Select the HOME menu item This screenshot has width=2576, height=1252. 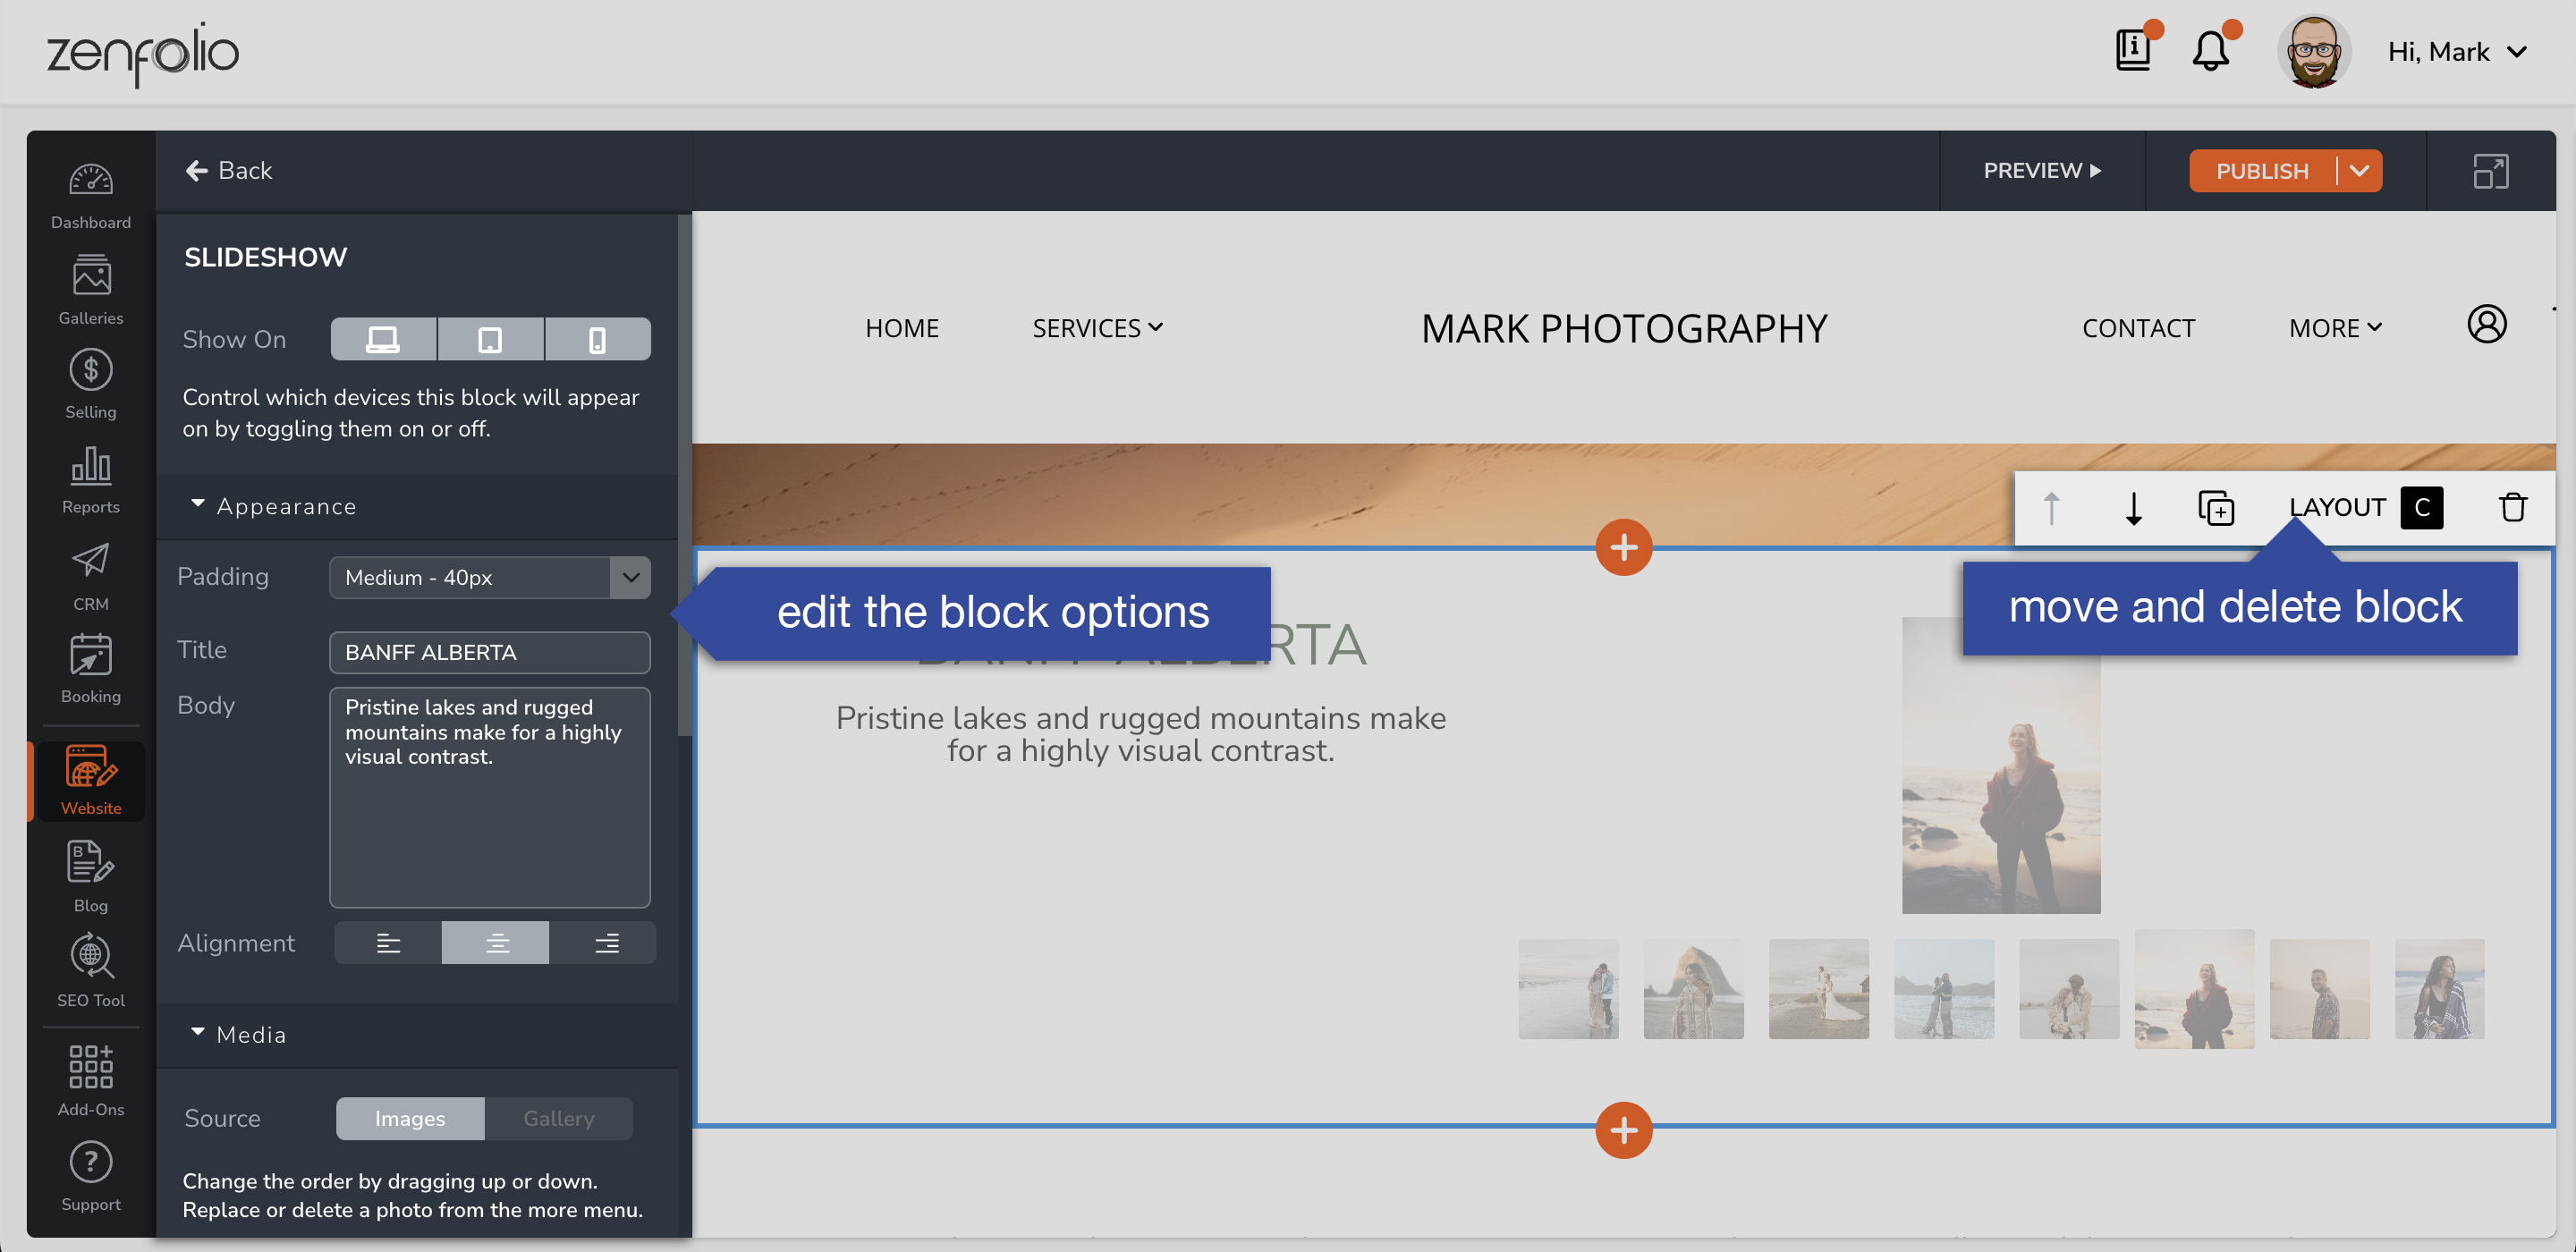pyautogui.click(x=903, y=326)
